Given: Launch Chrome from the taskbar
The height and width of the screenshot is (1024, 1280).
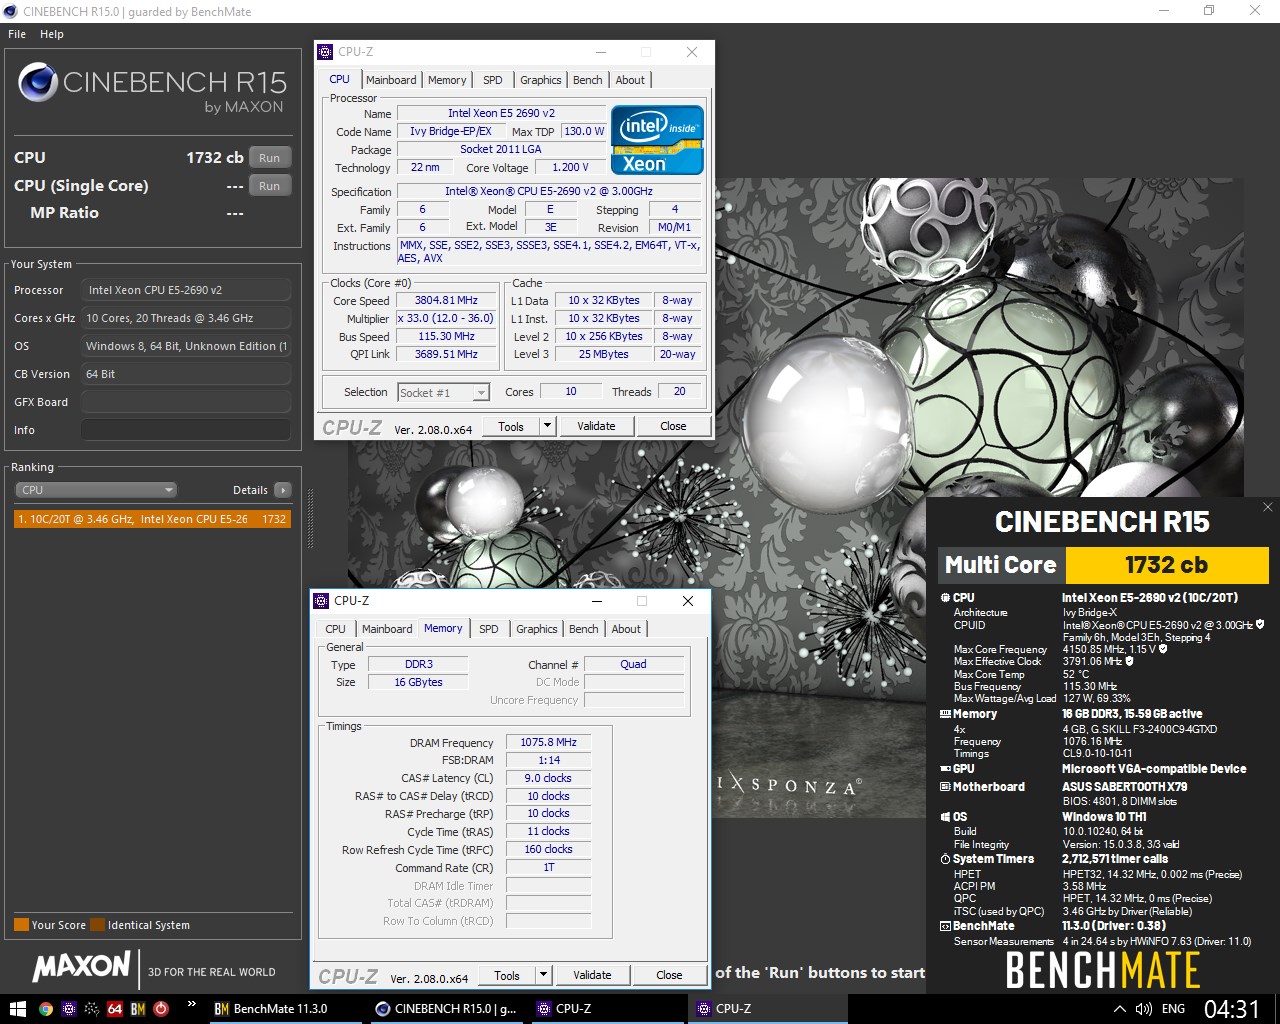Looking at the screenshot, I should click(46, 1009).
